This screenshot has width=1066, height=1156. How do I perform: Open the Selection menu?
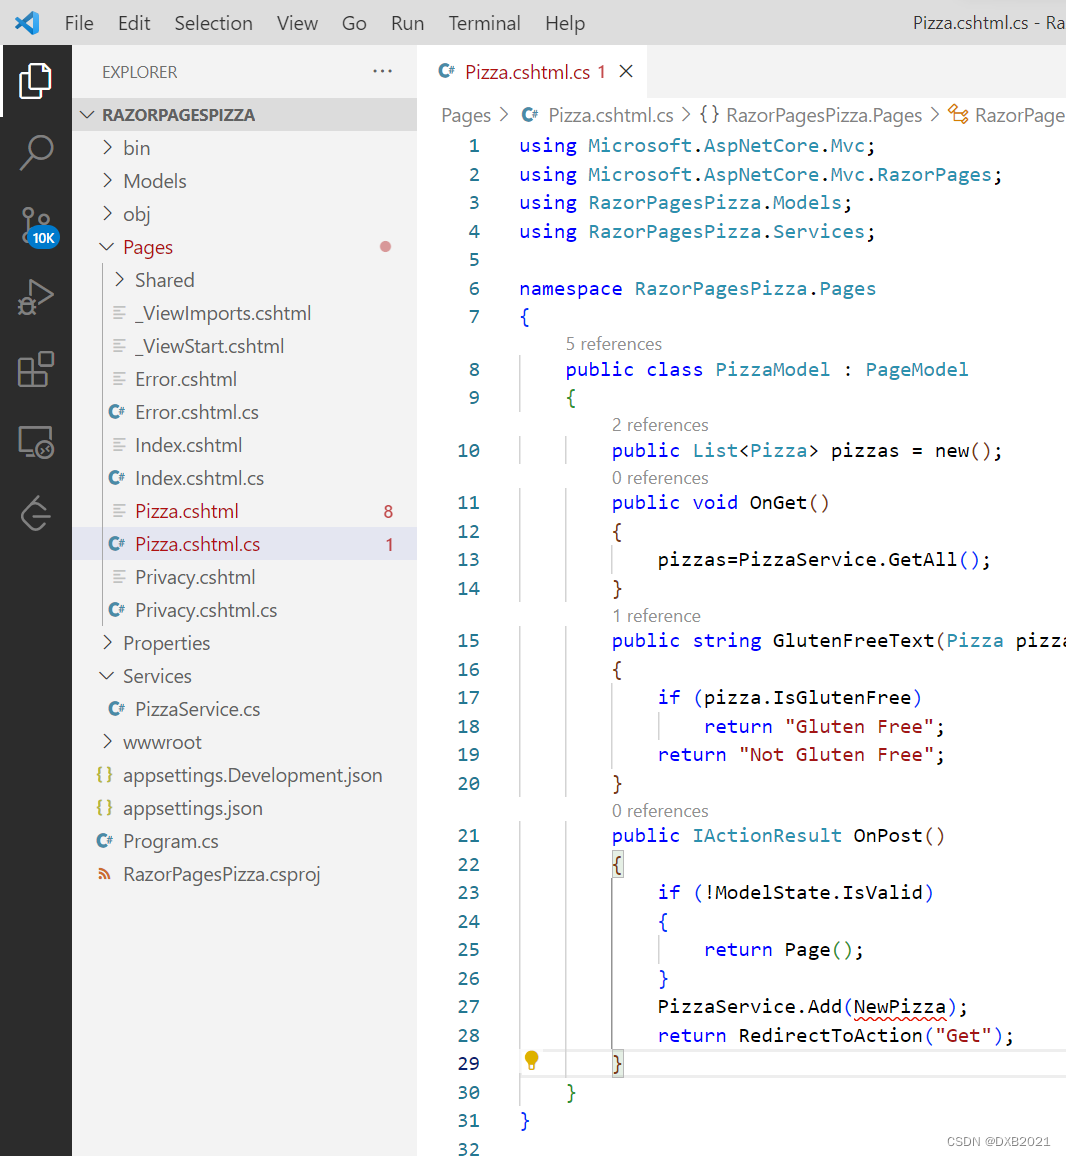click(213, 23)
